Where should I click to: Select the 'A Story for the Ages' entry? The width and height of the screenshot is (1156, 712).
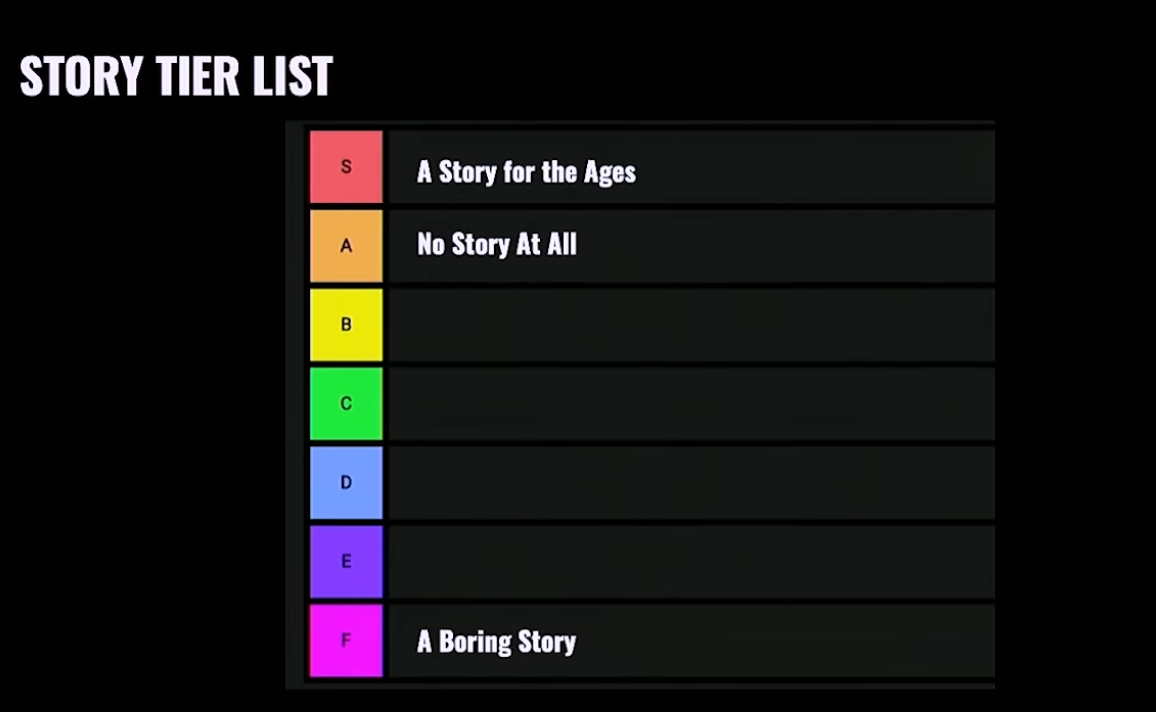526,172
